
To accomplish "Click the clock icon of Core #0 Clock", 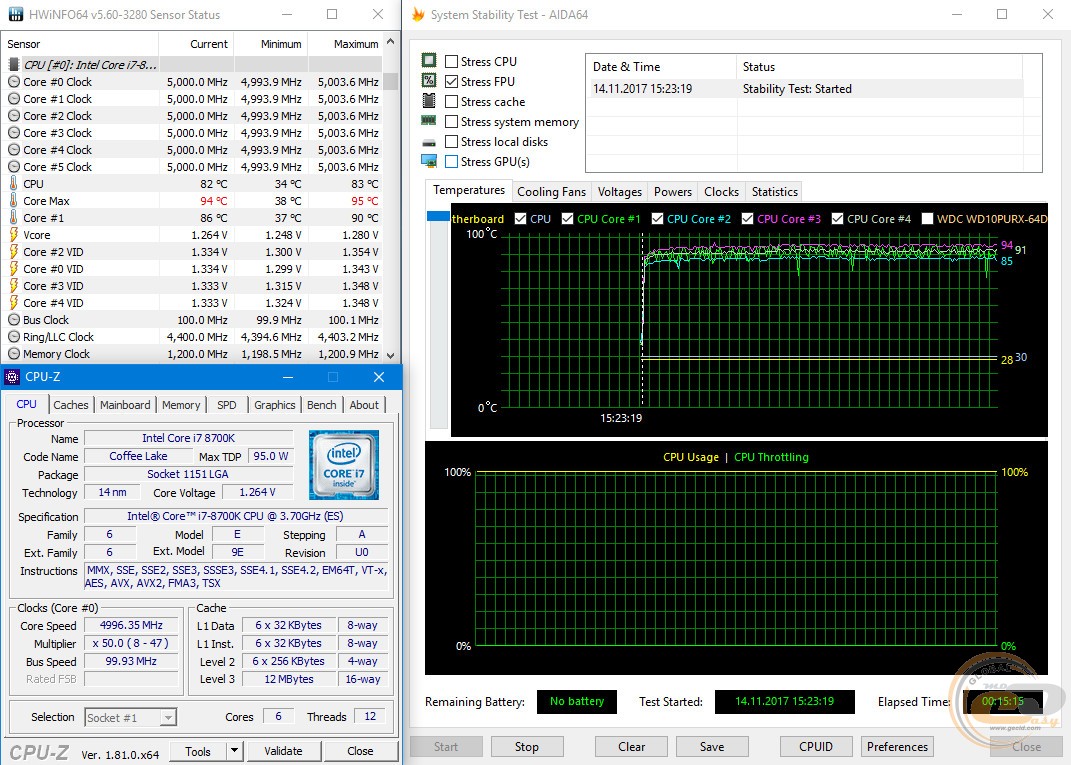I will point(14,82).
